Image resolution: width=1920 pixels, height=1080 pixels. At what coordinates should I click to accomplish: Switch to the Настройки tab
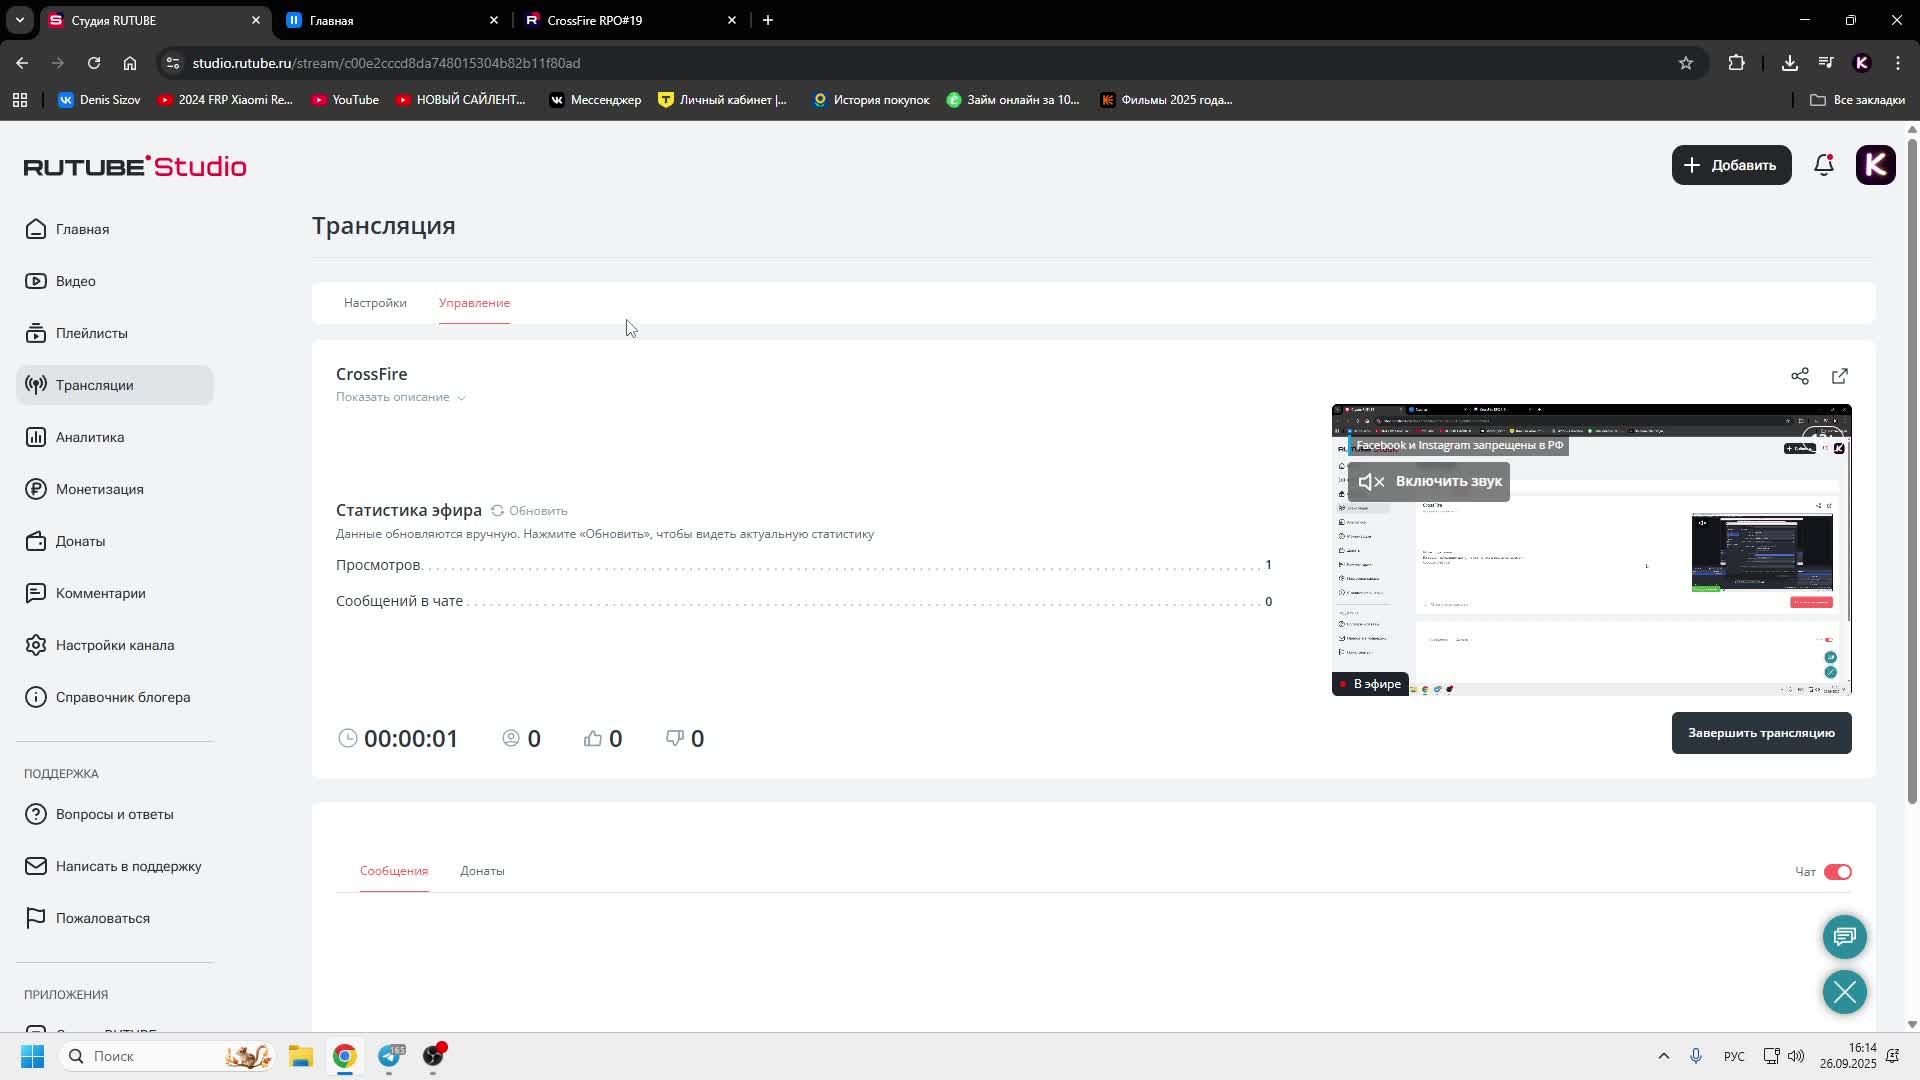[x=375, y=303]
